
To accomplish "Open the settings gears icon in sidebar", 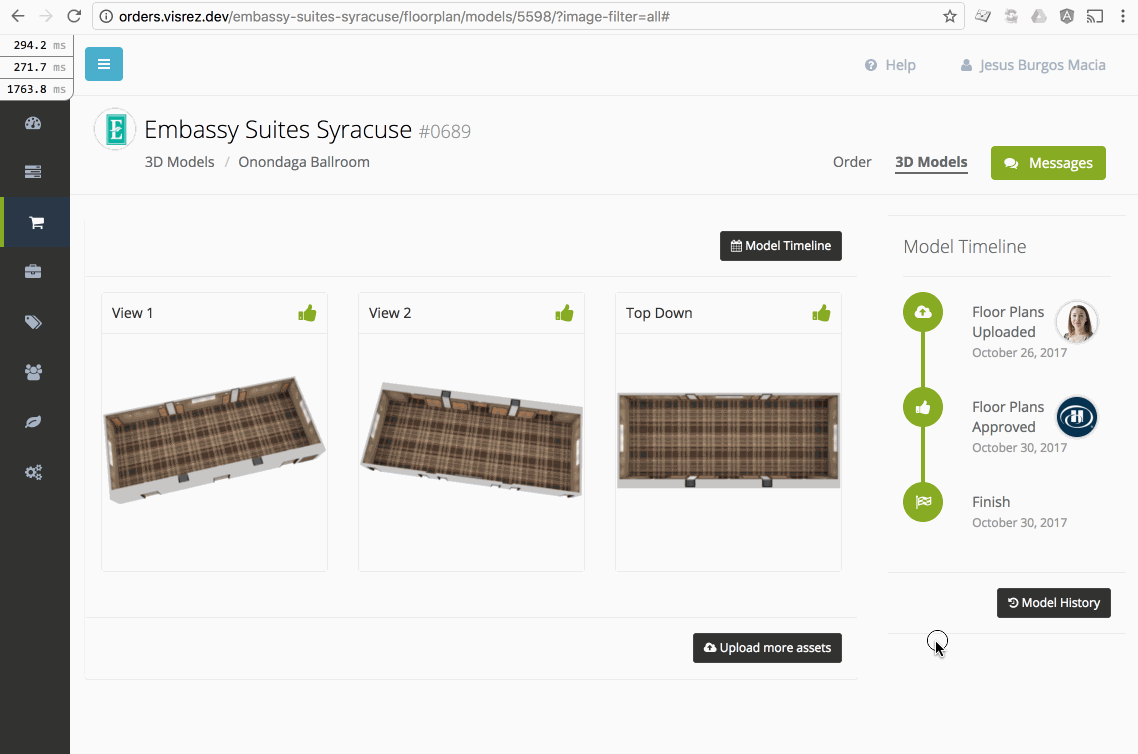I will pyautogui.click(x=33, y=472).
